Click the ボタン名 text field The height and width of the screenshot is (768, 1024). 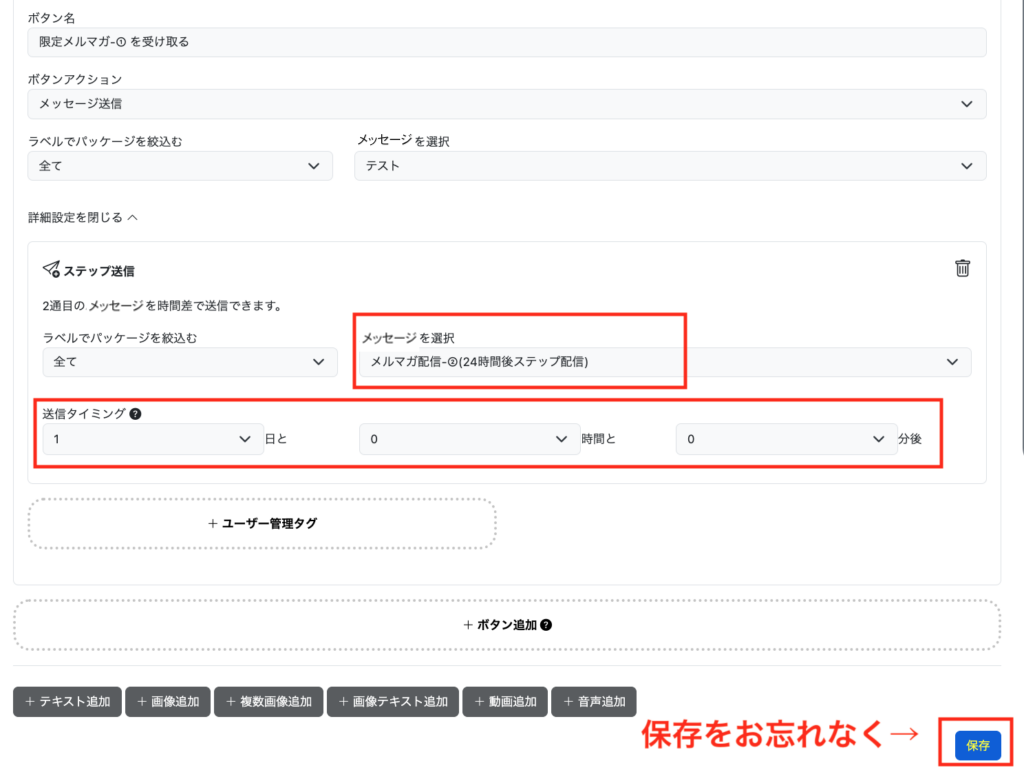(507, 42)
